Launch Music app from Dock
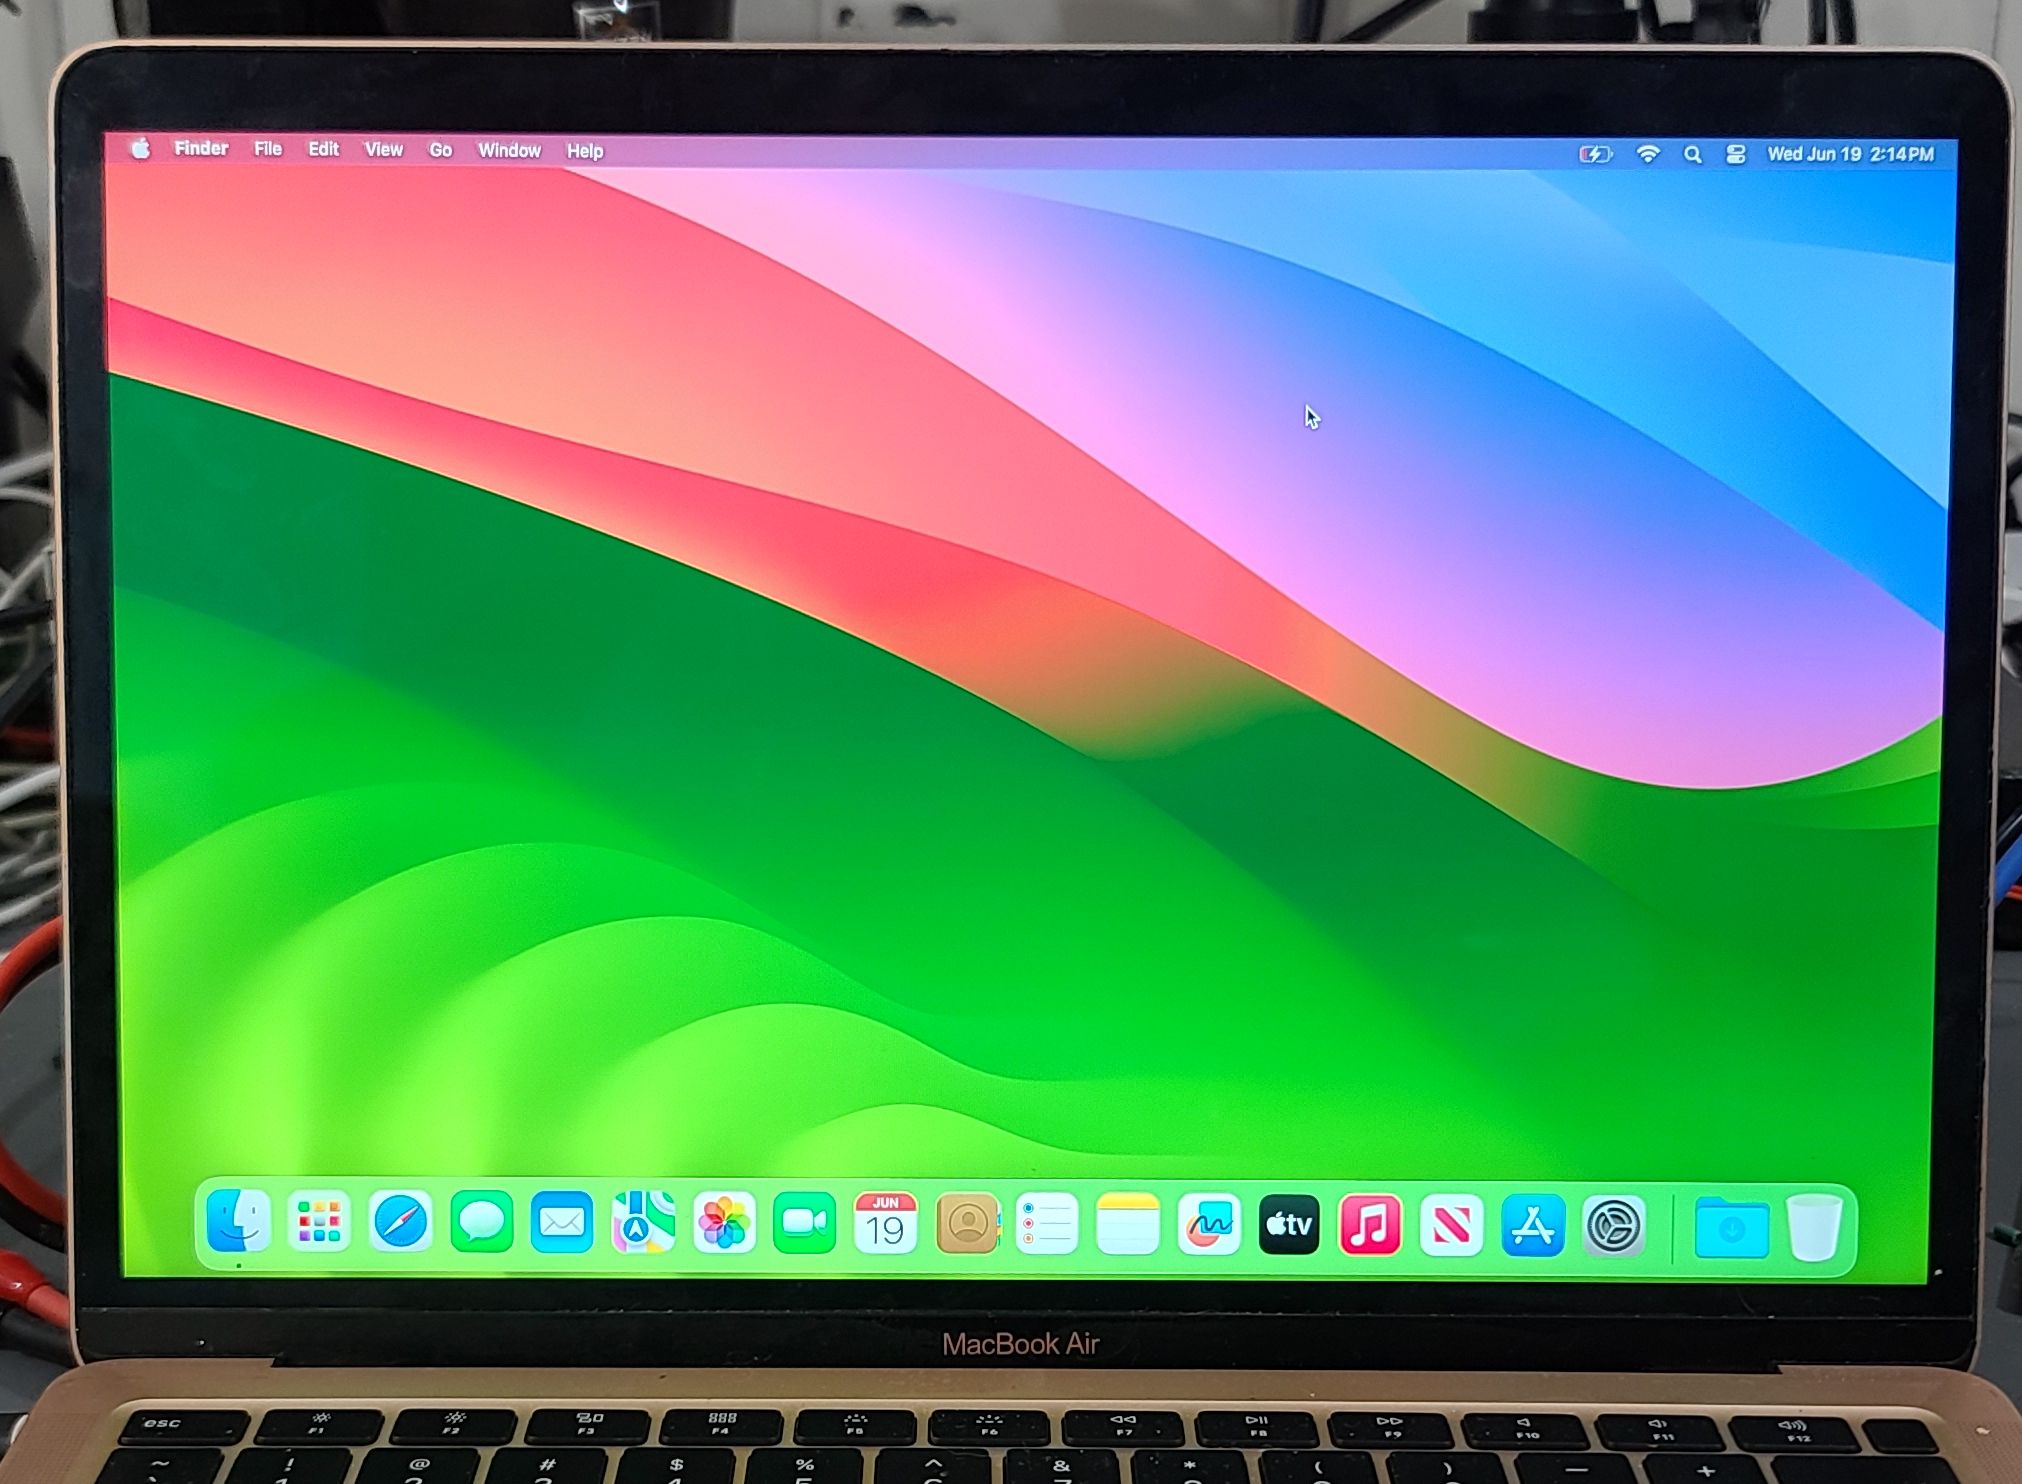 pyautogui.click(x=1370, y=1225)
